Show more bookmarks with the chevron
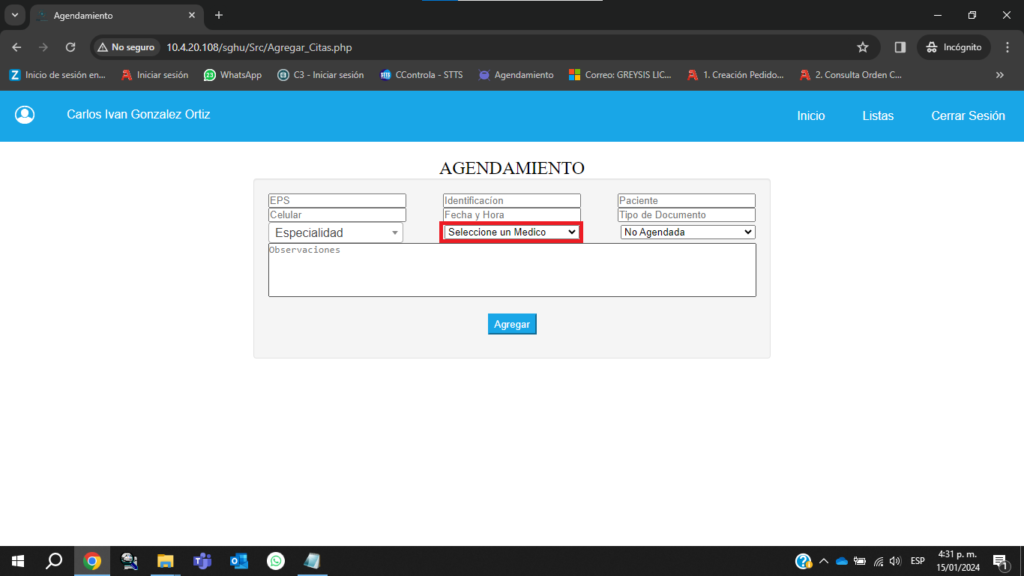 (999, 75)
